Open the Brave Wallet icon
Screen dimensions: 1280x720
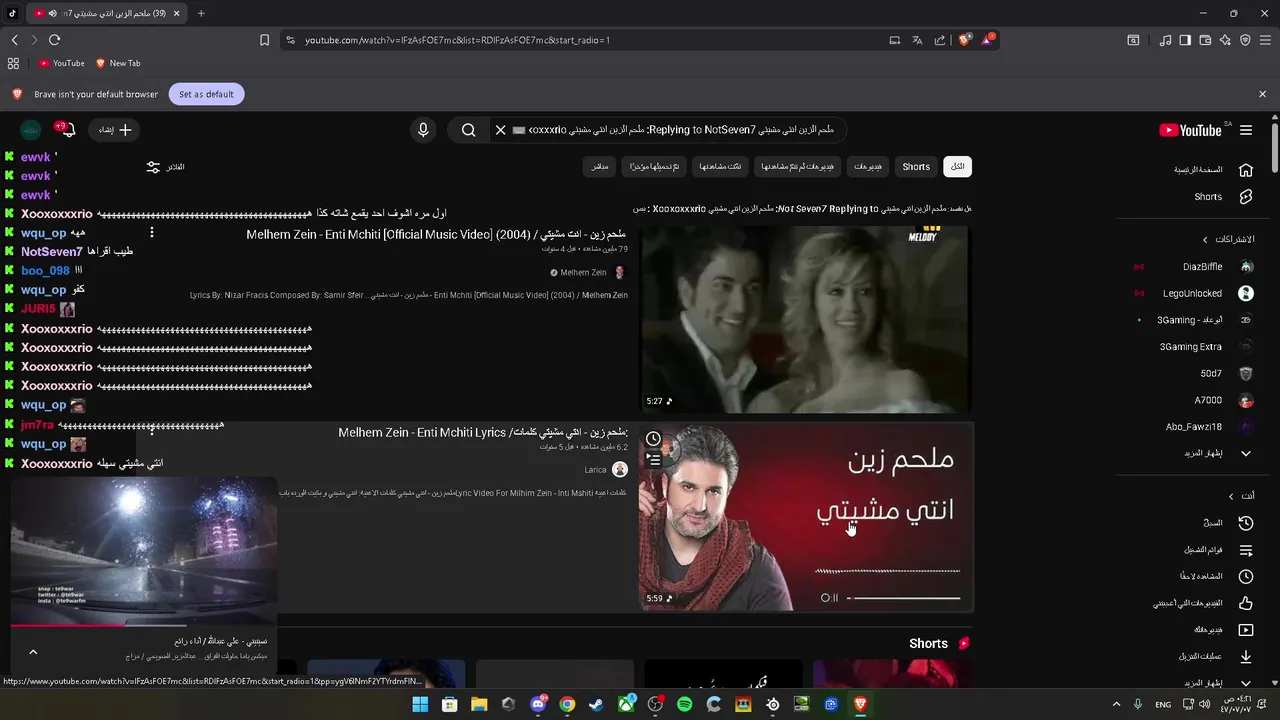click(1205, 40)
